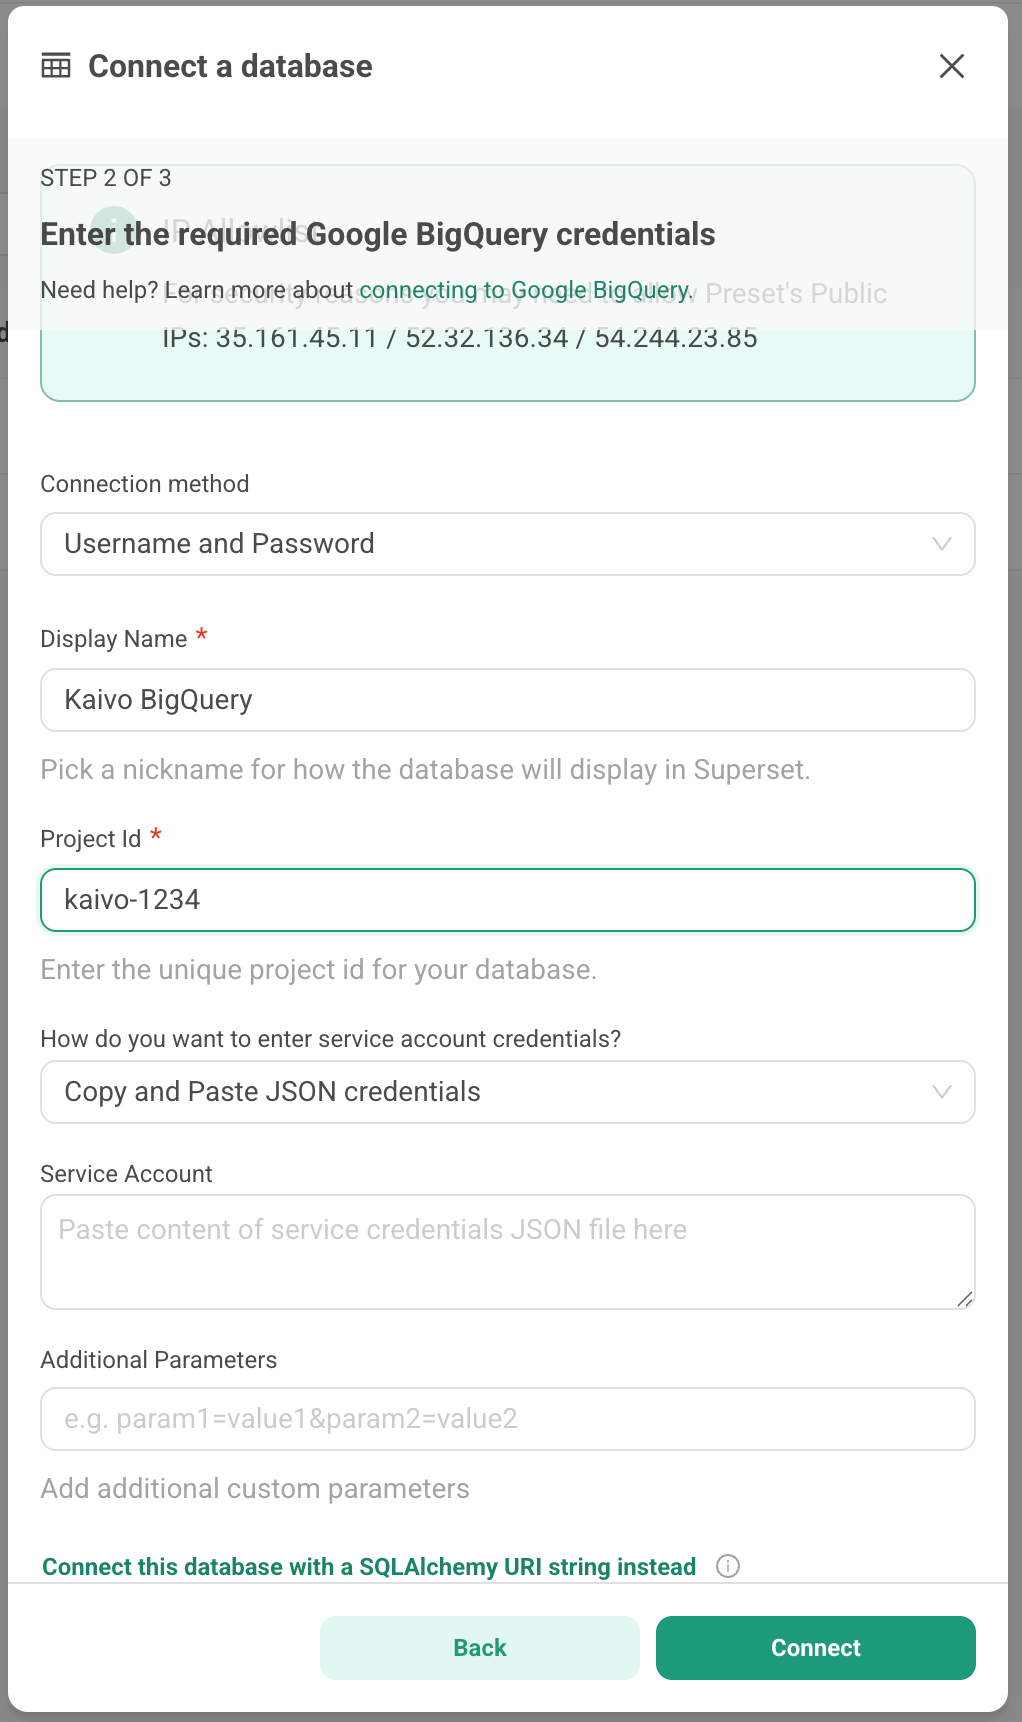The width and height of the screenshot is (1022, 1722).
Task: Click the Service Account JSON paste area
Action: click(x=508, y=1252)
